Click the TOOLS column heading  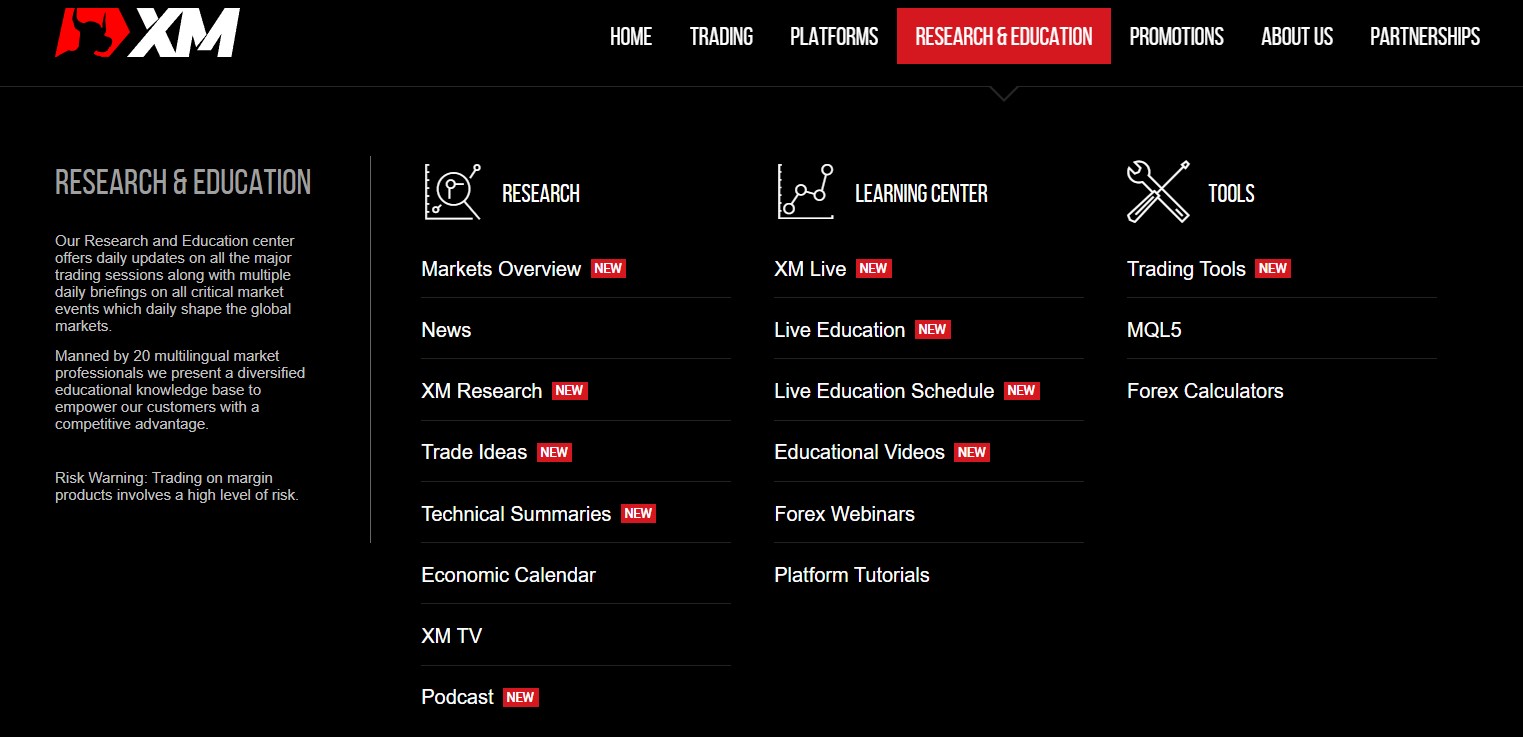point(1231,193)
